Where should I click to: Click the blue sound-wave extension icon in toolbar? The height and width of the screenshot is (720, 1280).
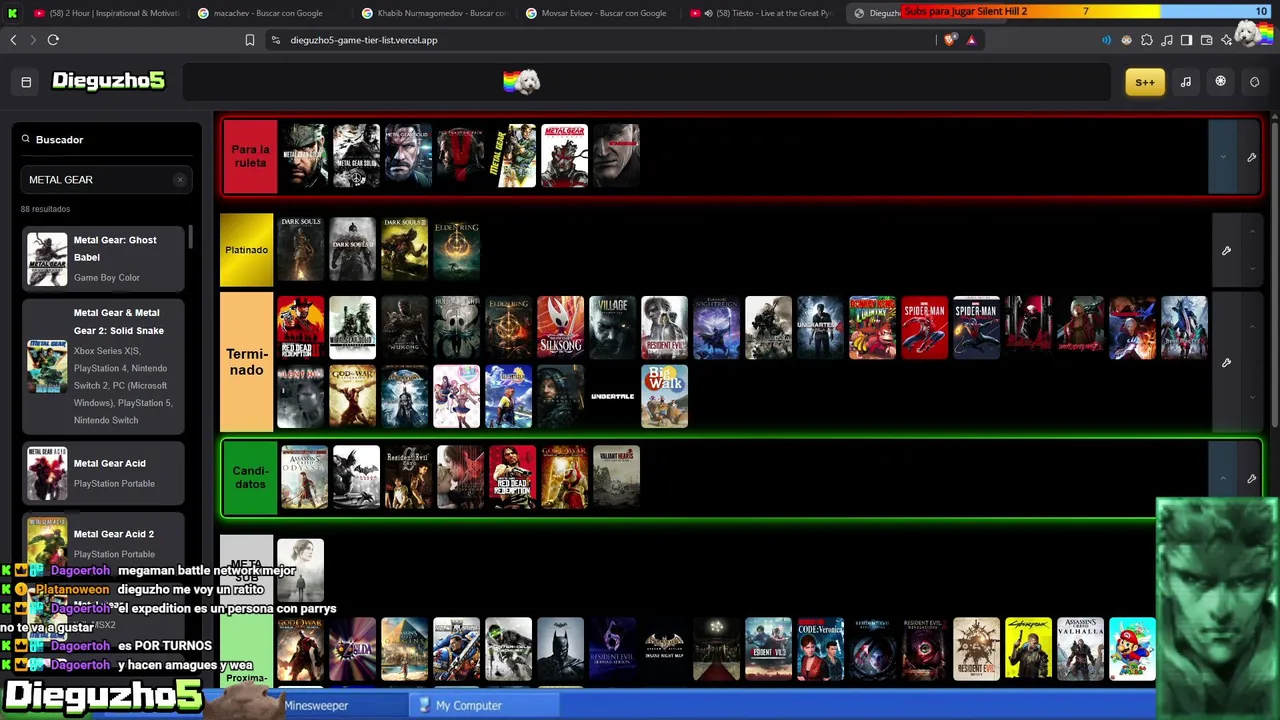click(x=1106, y=40)
